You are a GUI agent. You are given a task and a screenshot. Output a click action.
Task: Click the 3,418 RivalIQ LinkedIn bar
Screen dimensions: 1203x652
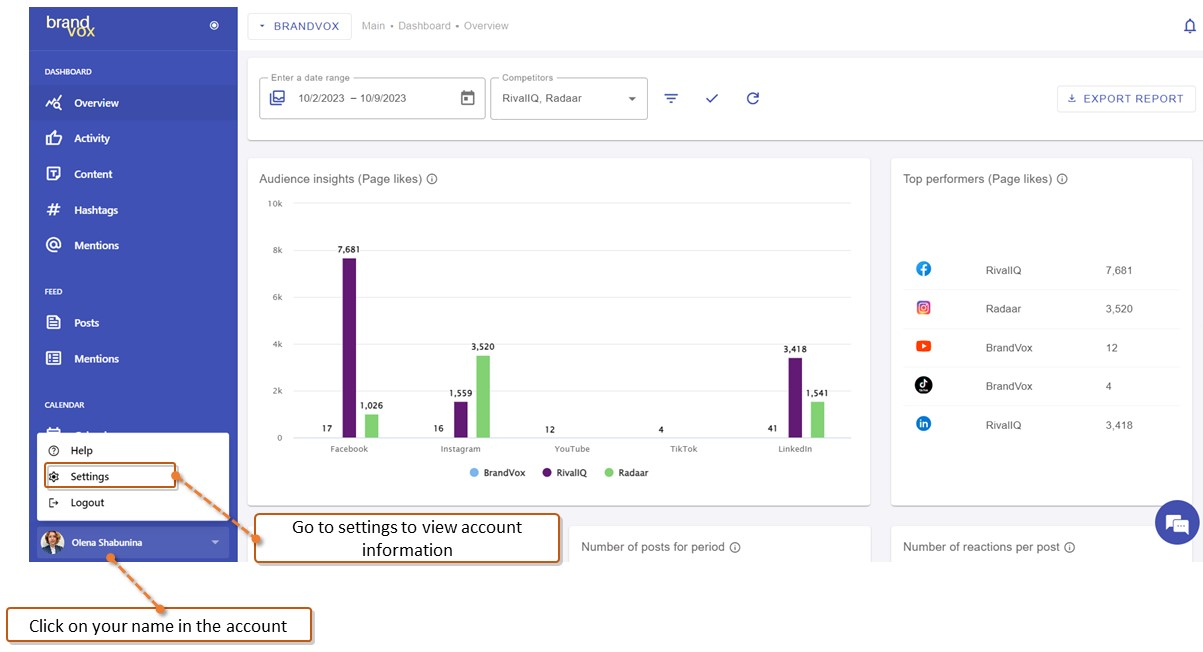point(795,398)
